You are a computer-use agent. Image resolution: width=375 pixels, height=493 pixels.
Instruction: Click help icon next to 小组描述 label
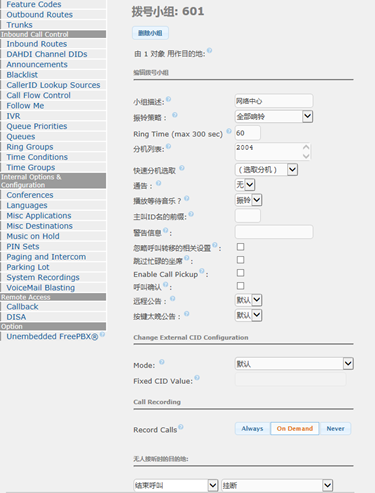pos(168,99)
